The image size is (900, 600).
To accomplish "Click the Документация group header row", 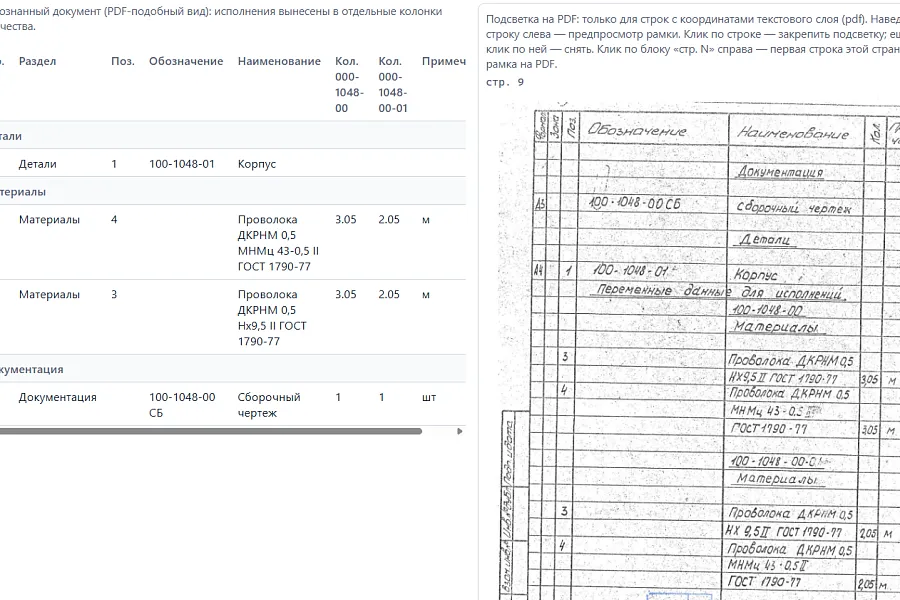I will 232,369.
